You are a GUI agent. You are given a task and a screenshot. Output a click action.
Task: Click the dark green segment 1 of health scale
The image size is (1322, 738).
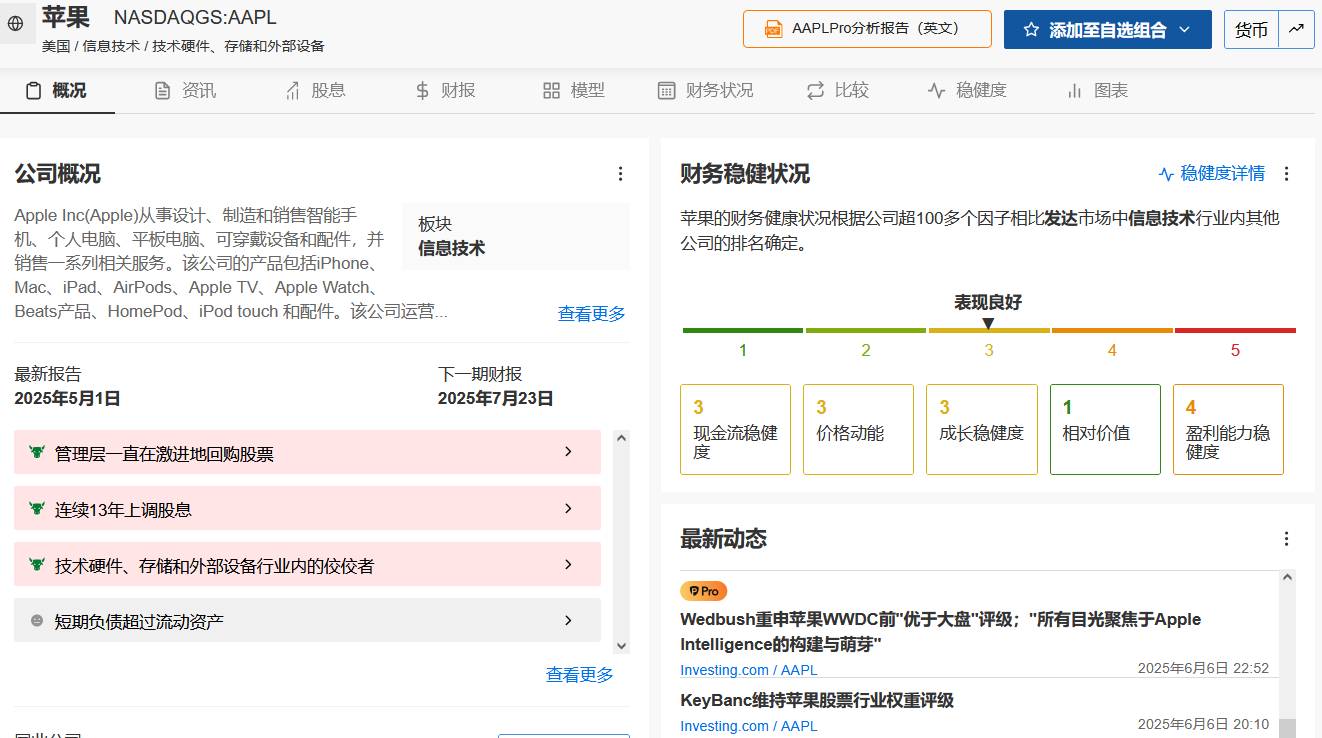click(743, 330)
